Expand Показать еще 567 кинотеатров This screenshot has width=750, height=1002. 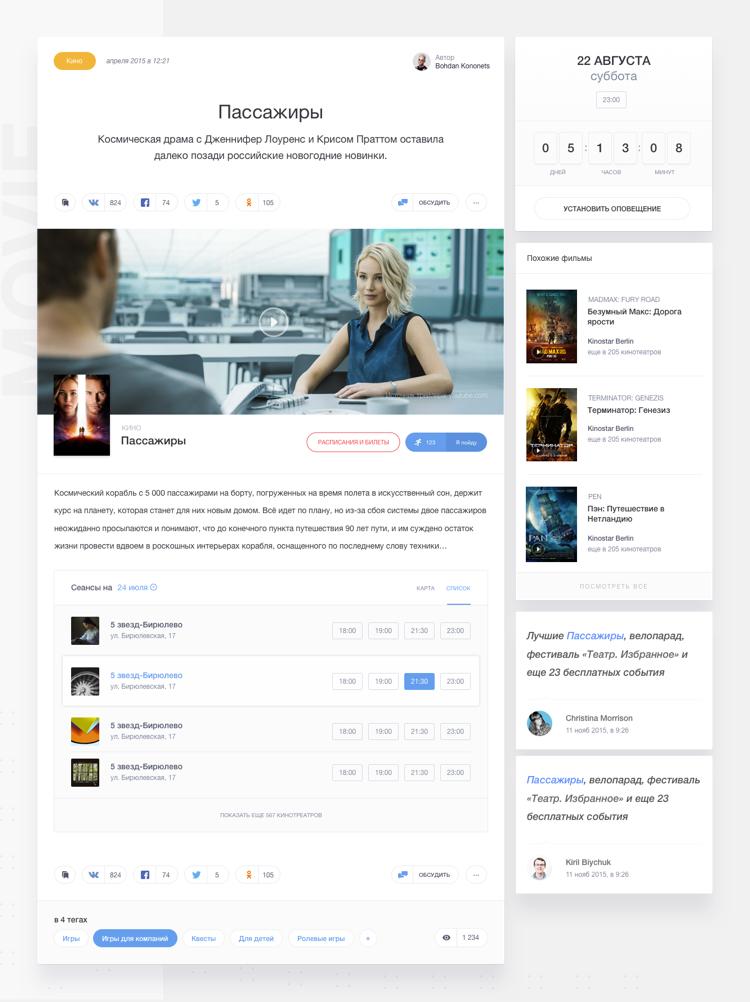click(271, 815)
